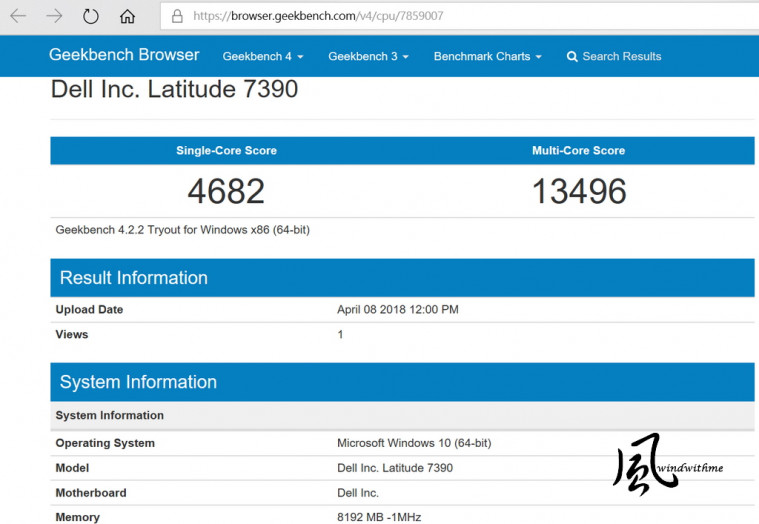Click the windwithme calligraphy watermark logo

[x=650, y=469]
